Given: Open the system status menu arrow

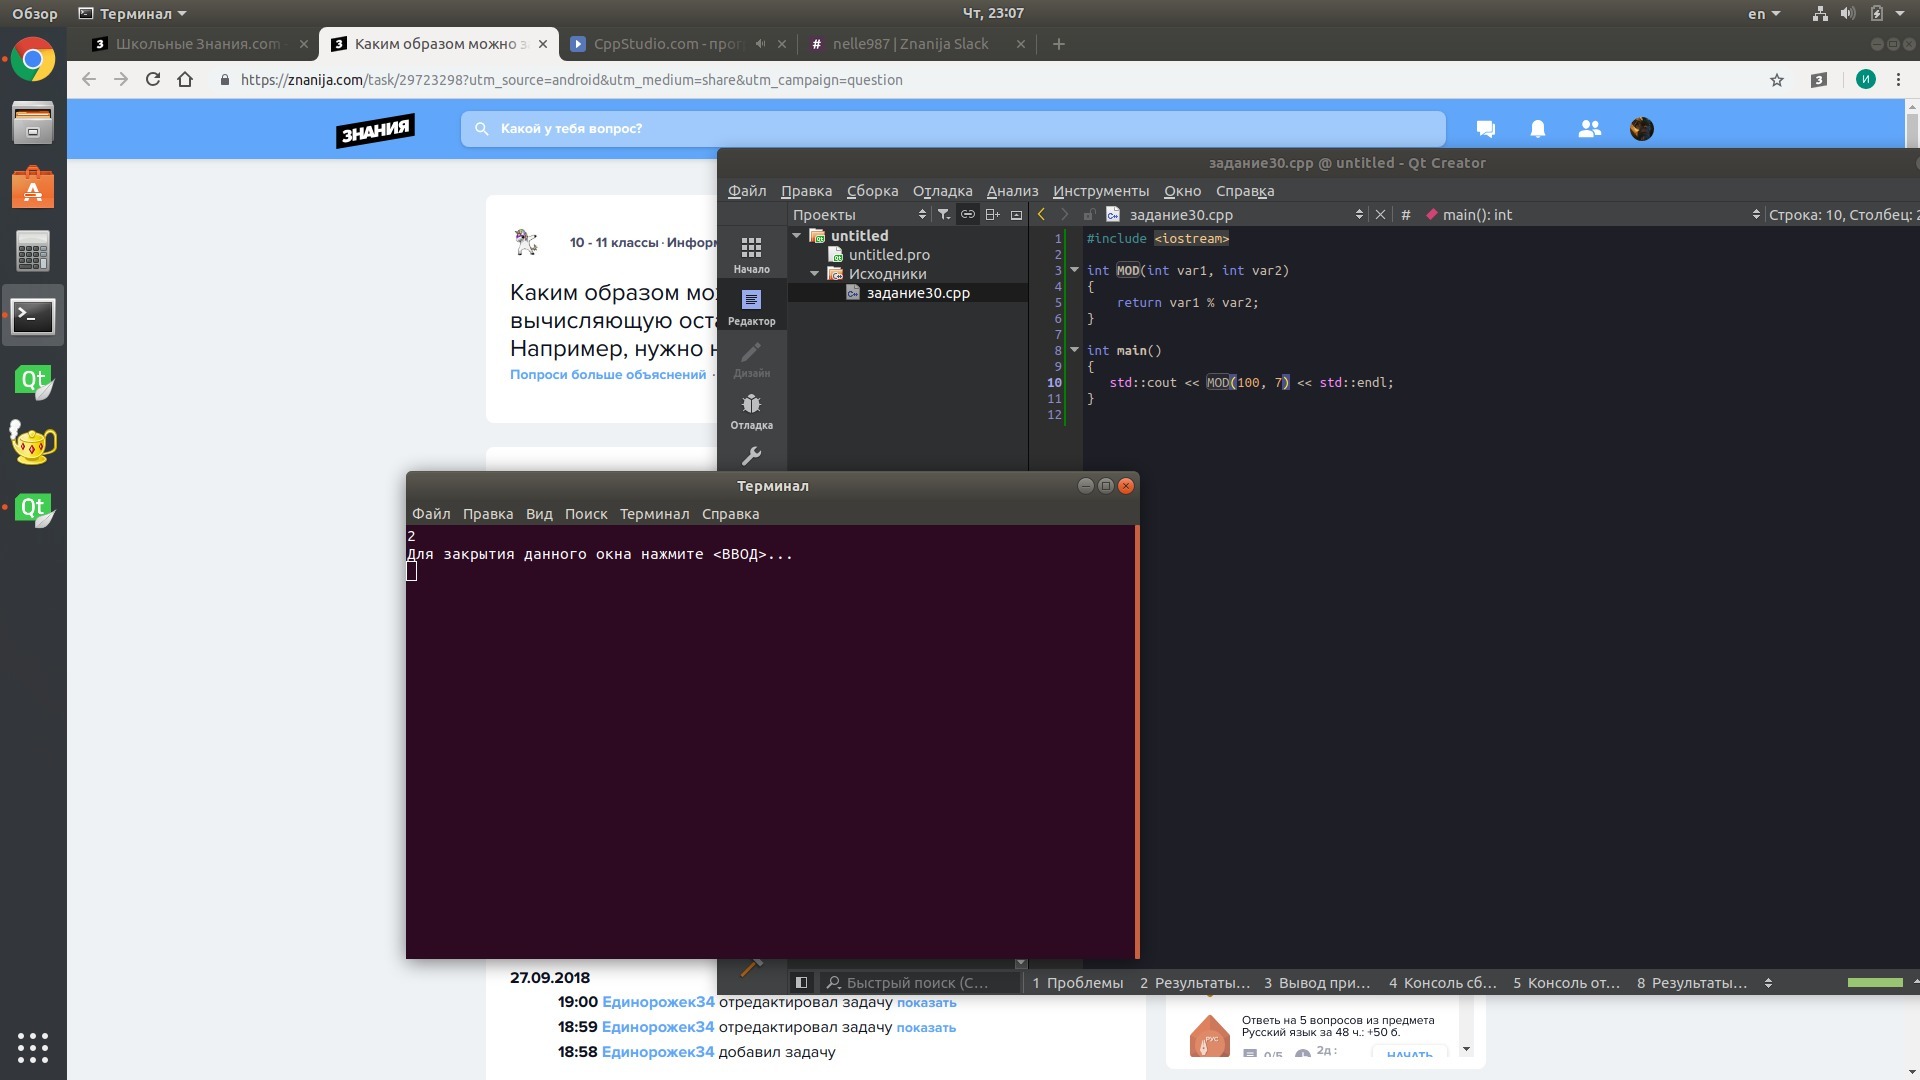Looking at the screenshot, I should (1900, 14).
